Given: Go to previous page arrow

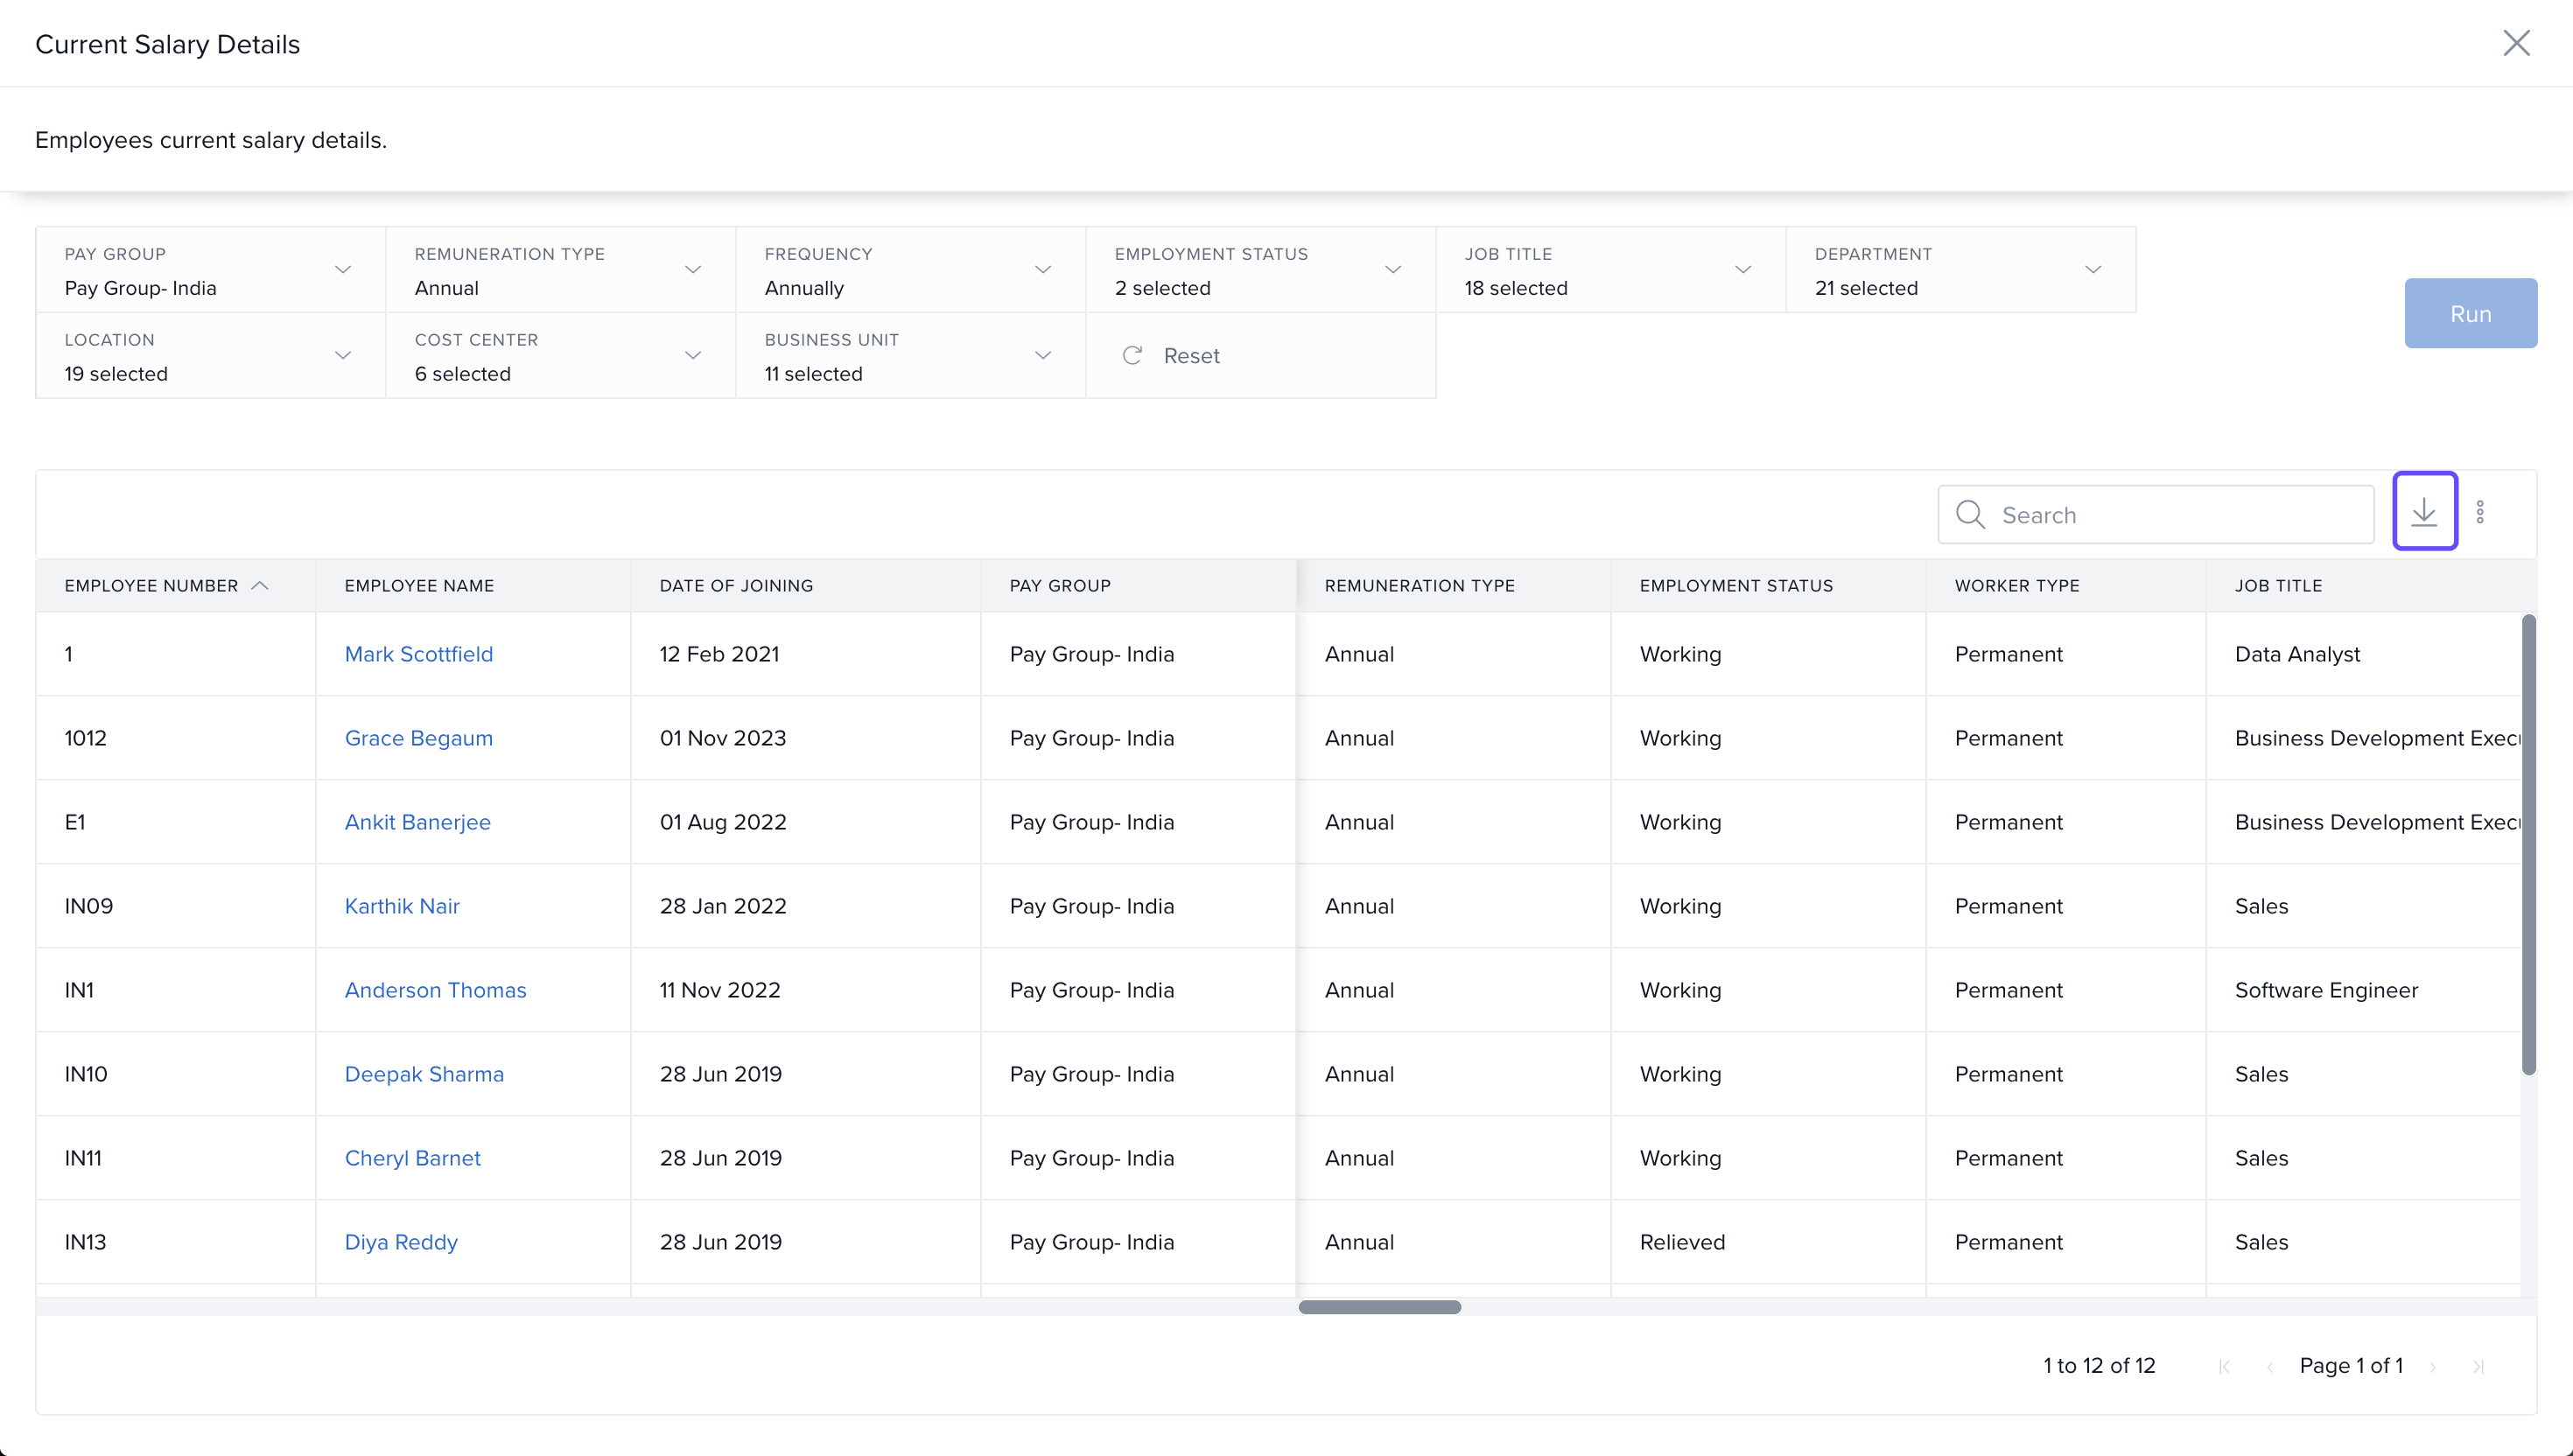Looking at the screenshot, I should (x=2270, y=1367).
